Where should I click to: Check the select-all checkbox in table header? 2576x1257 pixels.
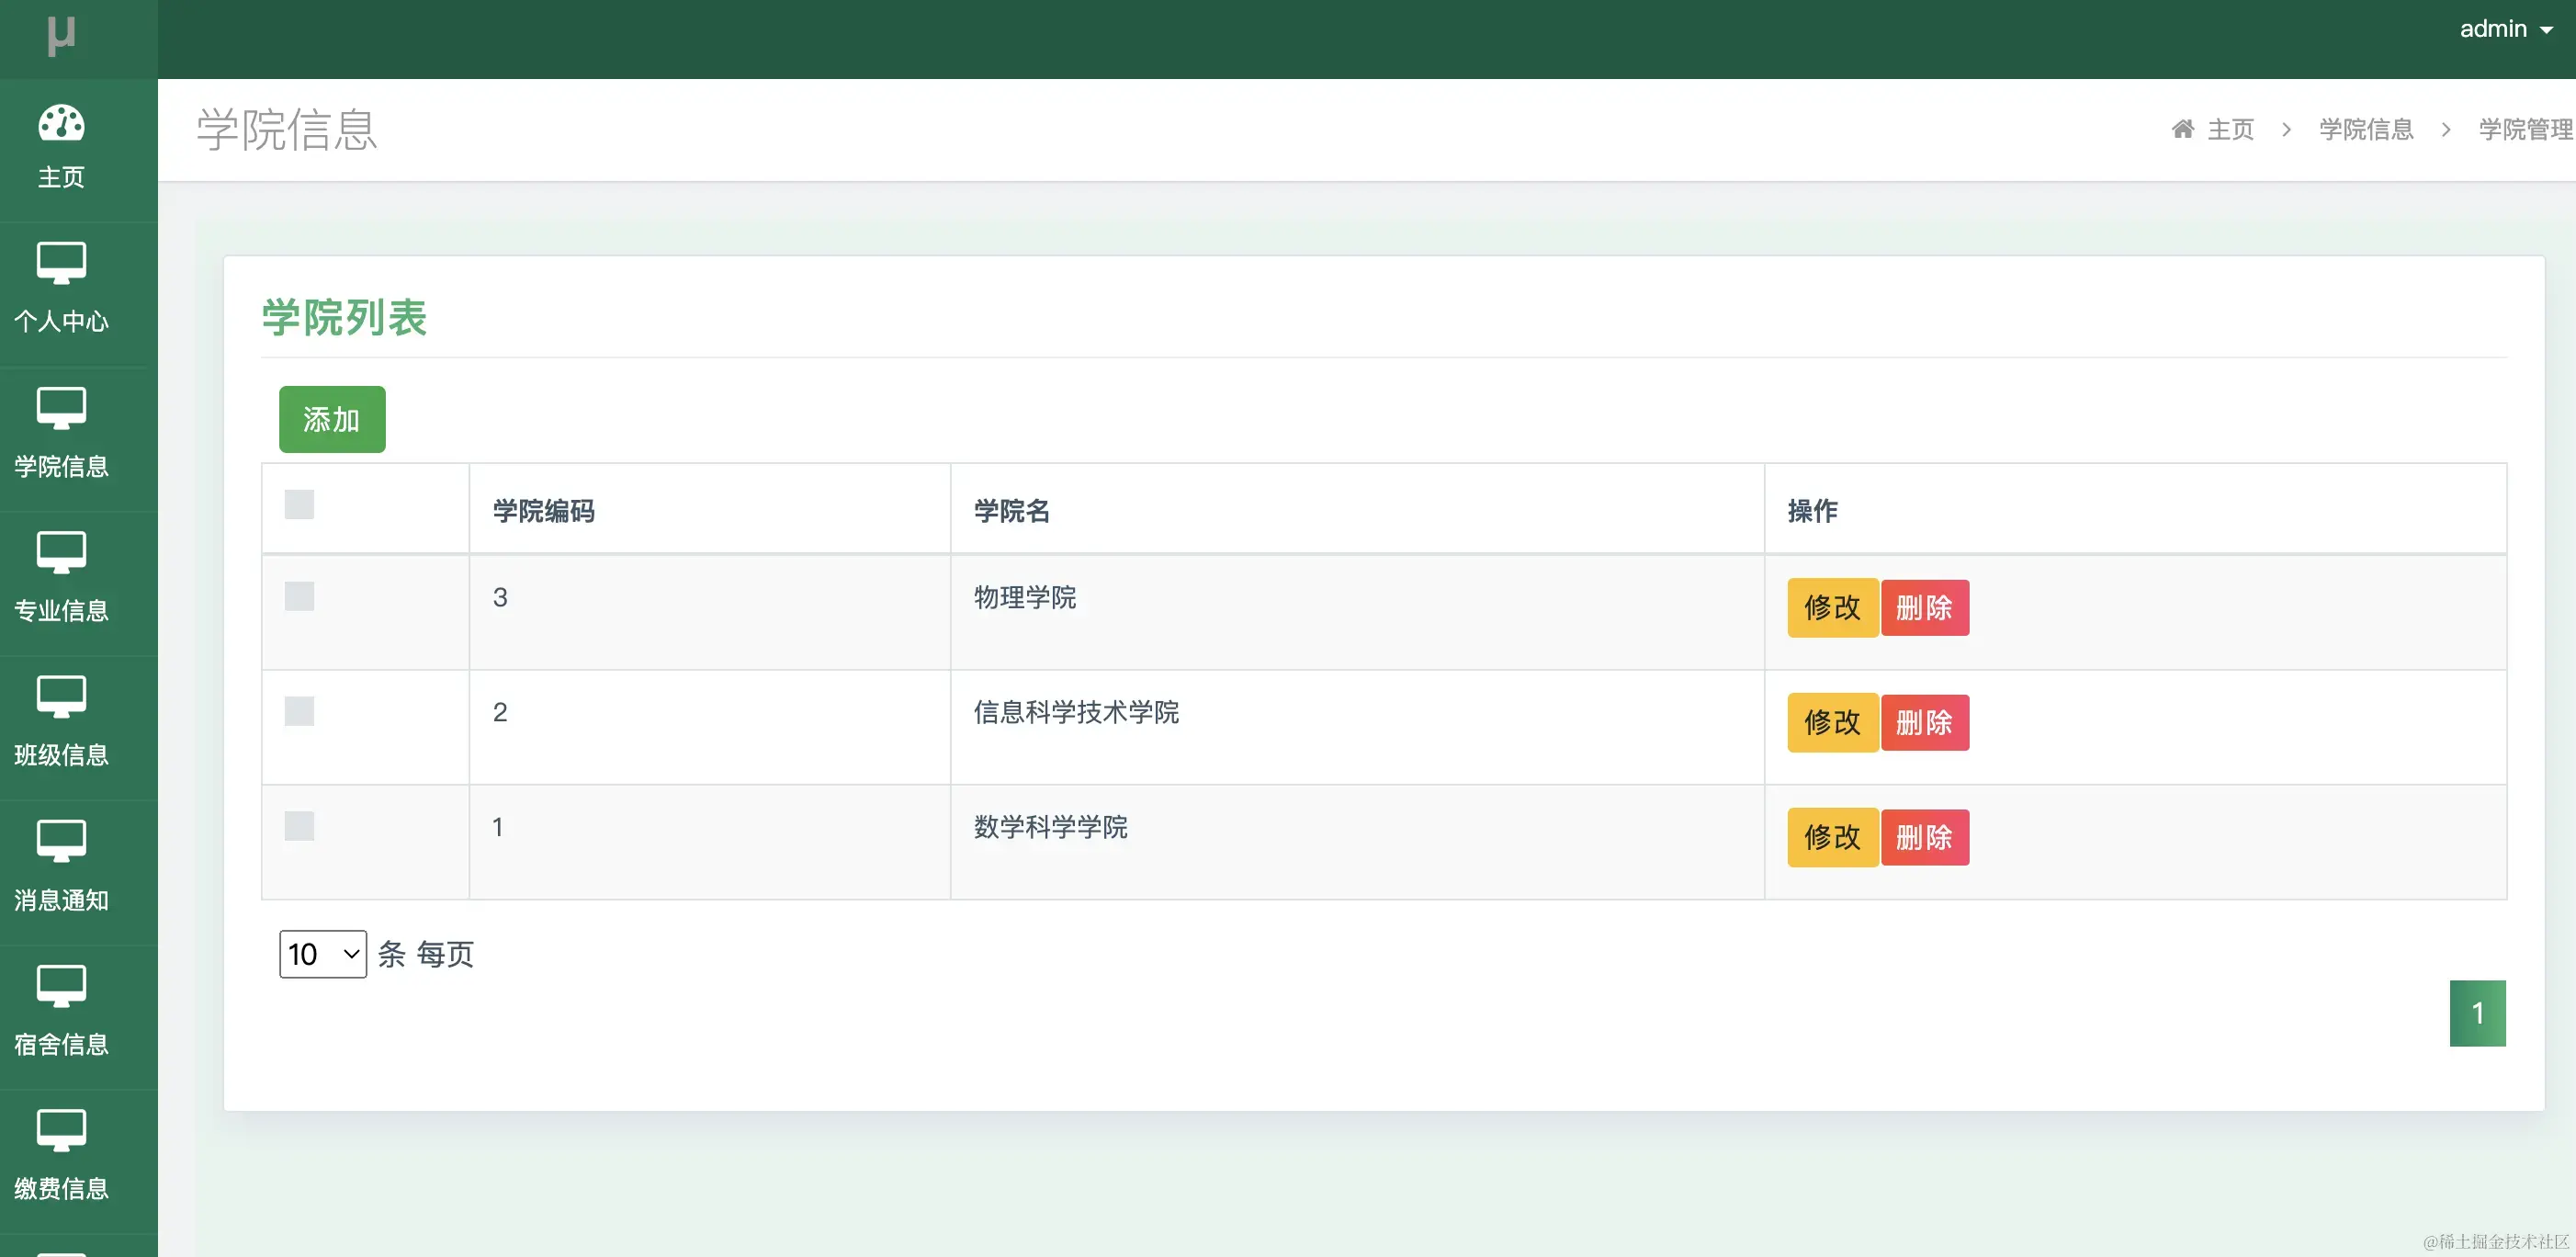pos(299,506)
